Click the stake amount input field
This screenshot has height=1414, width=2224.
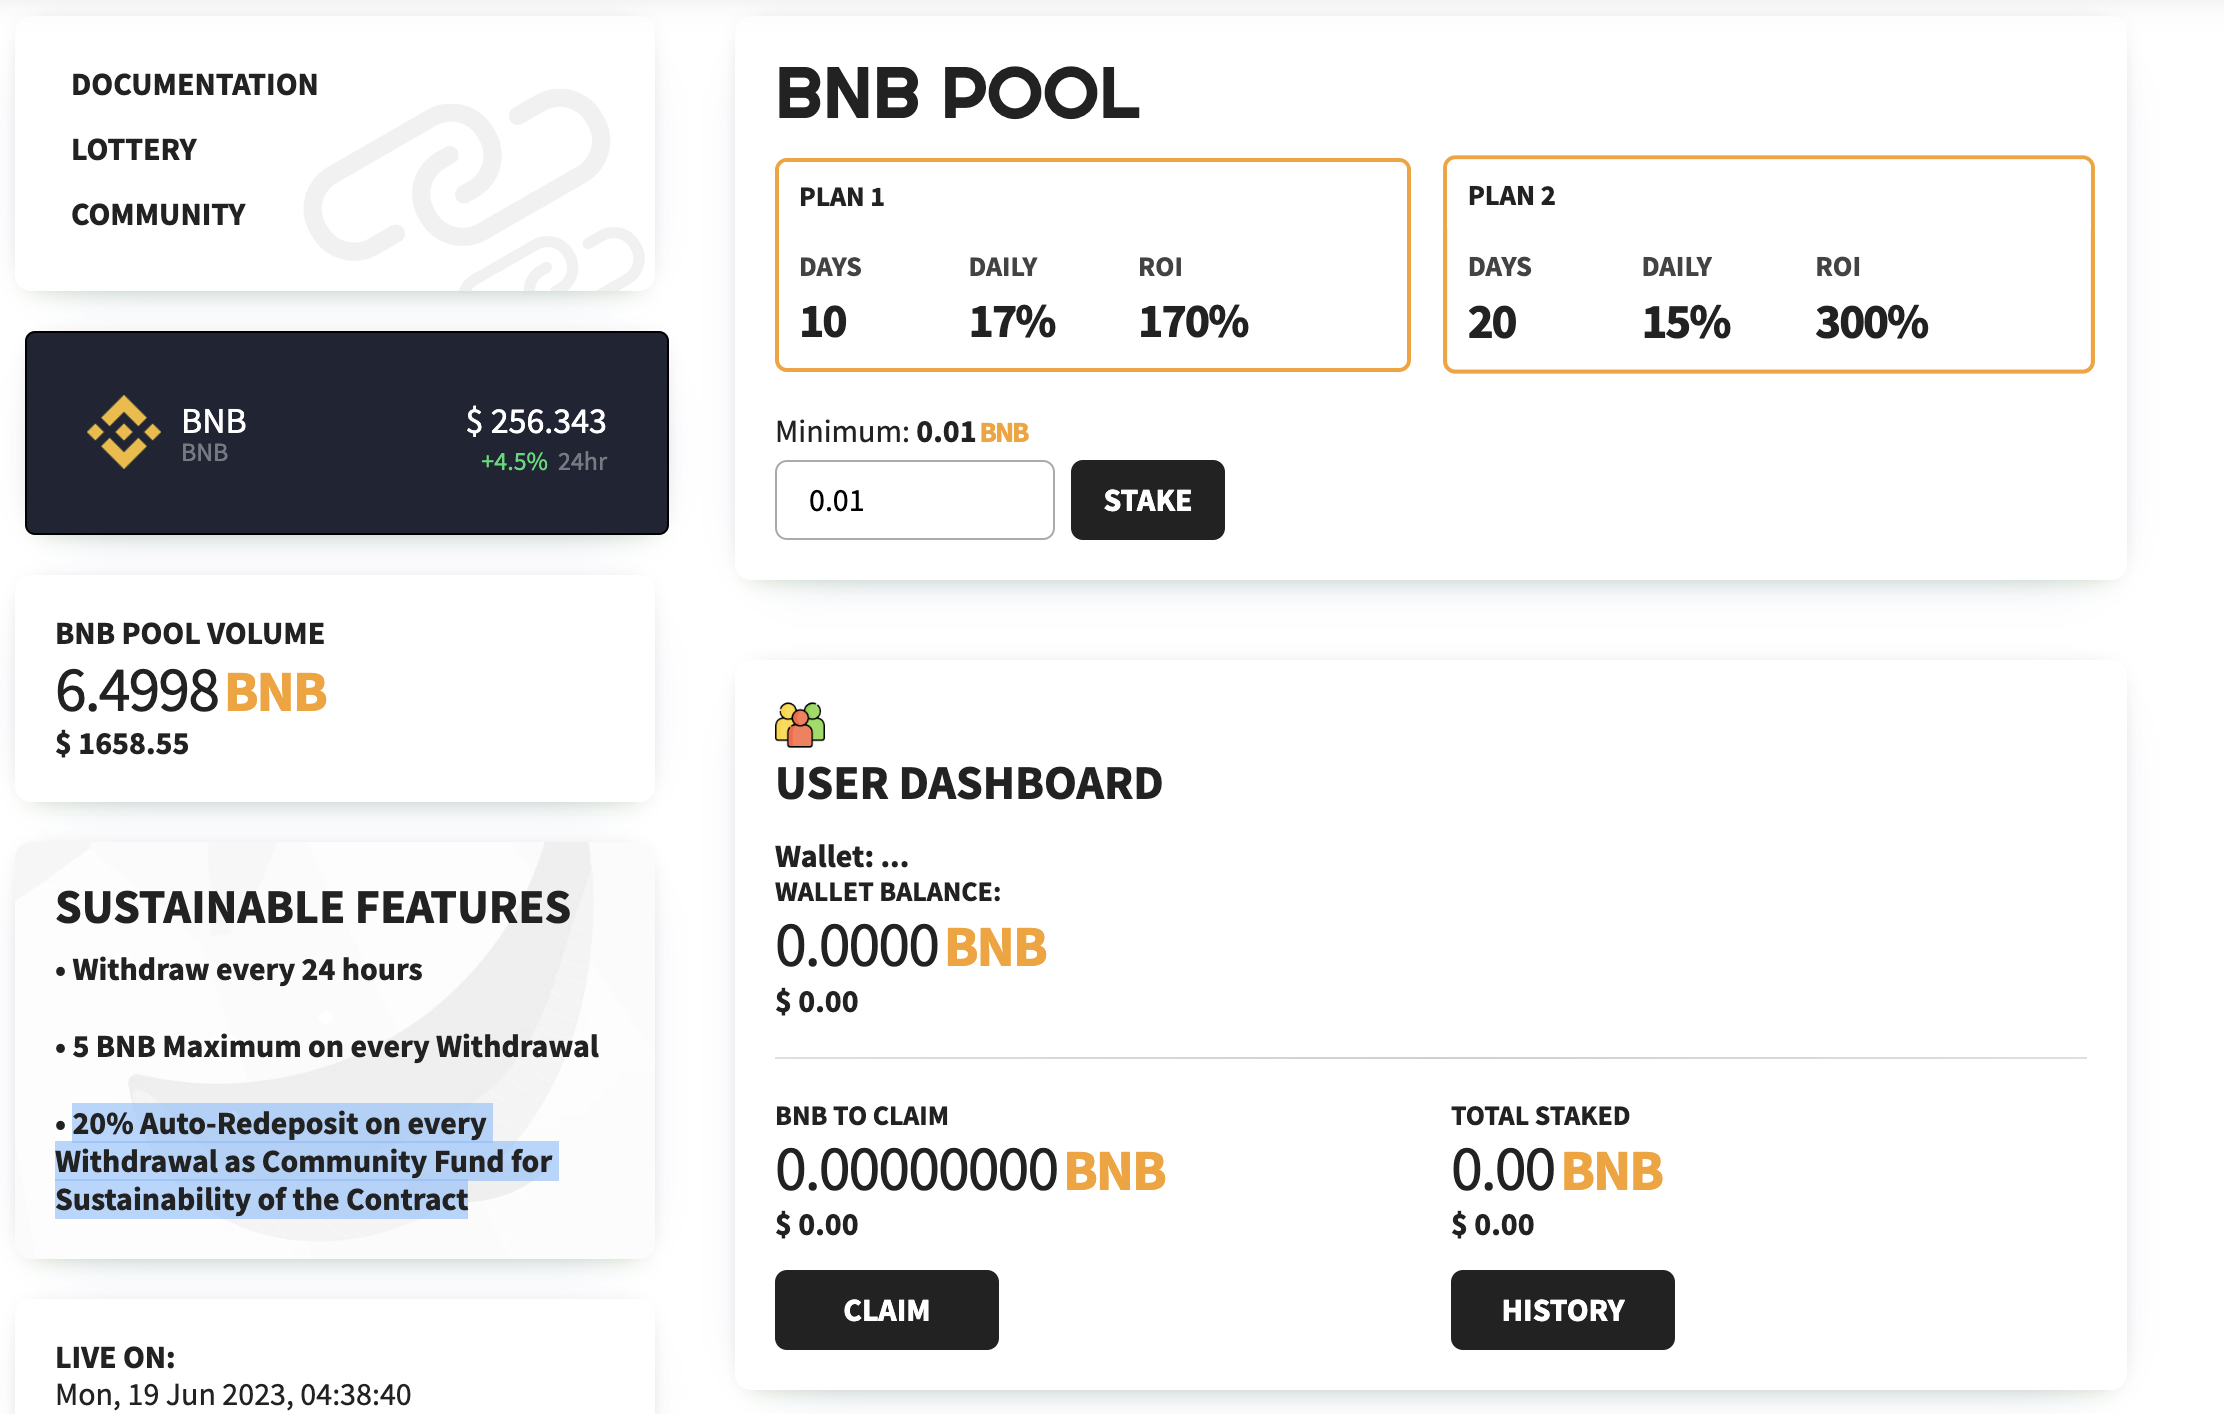point(914,500)
